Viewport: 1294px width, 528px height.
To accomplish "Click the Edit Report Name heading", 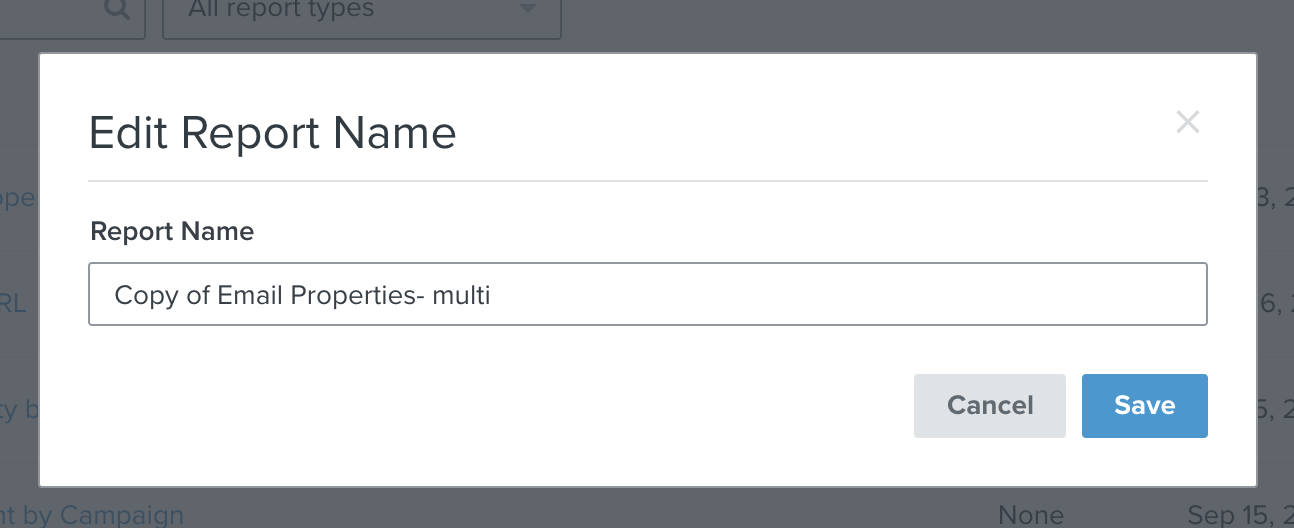I will pos(272,133).
